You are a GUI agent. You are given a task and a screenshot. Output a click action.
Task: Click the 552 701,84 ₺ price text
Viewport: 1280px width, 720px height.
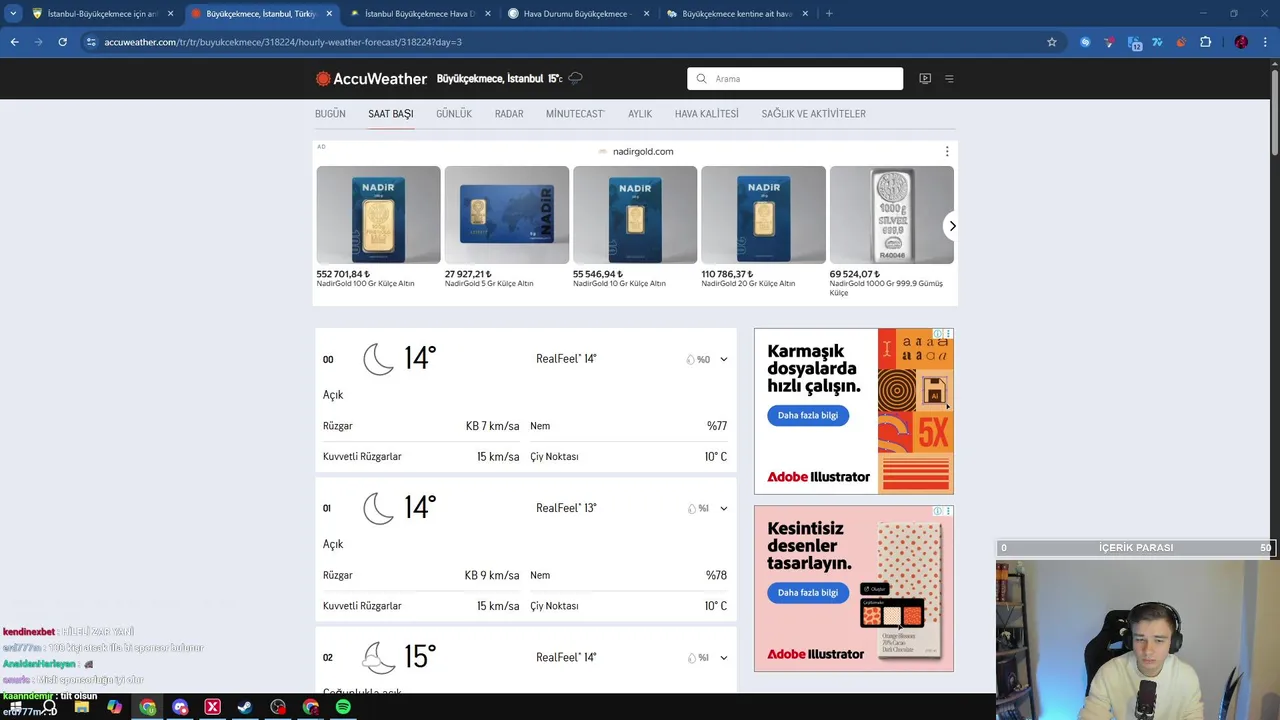[x=343, y=274]
